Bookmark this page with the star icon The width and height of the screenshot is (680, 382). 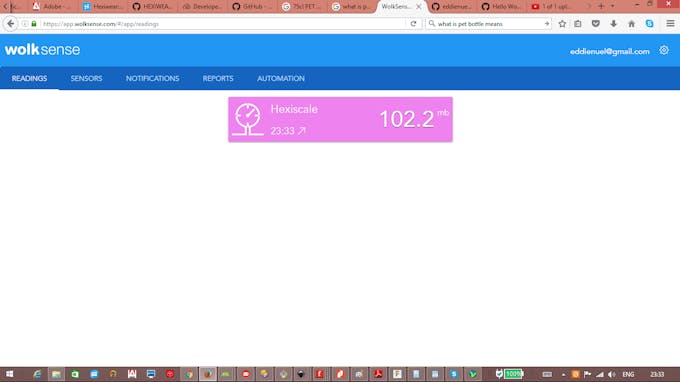562,24
